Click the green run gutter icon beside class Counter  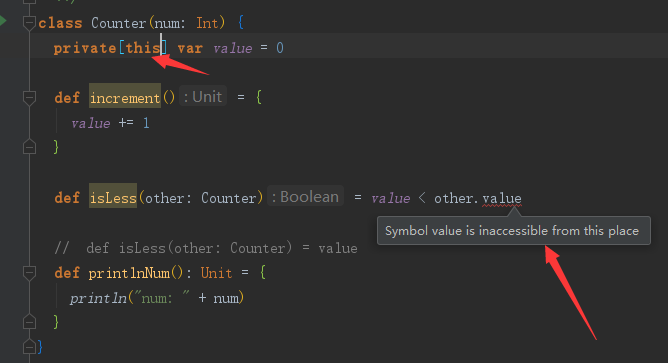(x=3, y=21)
